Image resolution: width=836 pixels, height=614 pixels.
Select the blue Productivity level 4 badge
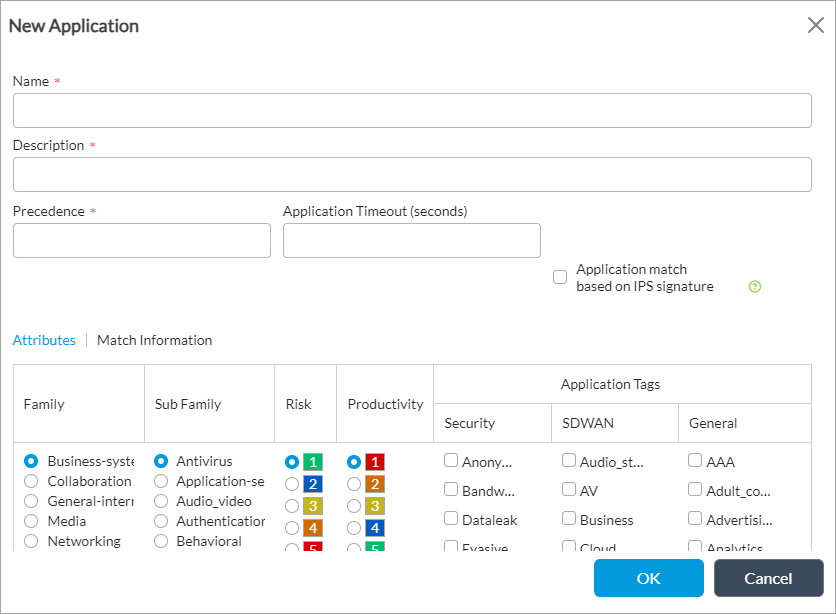click(x=374, y=527)
